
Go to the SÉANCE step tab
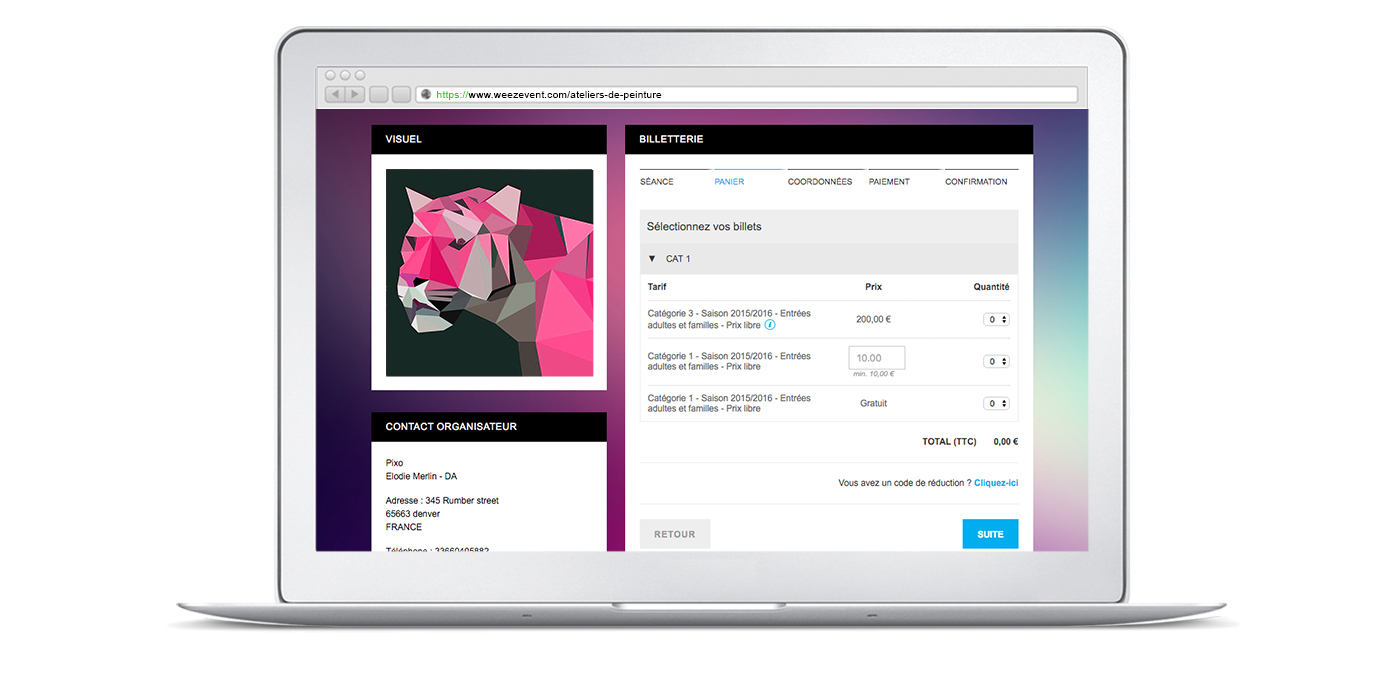[x=657, y=182]
